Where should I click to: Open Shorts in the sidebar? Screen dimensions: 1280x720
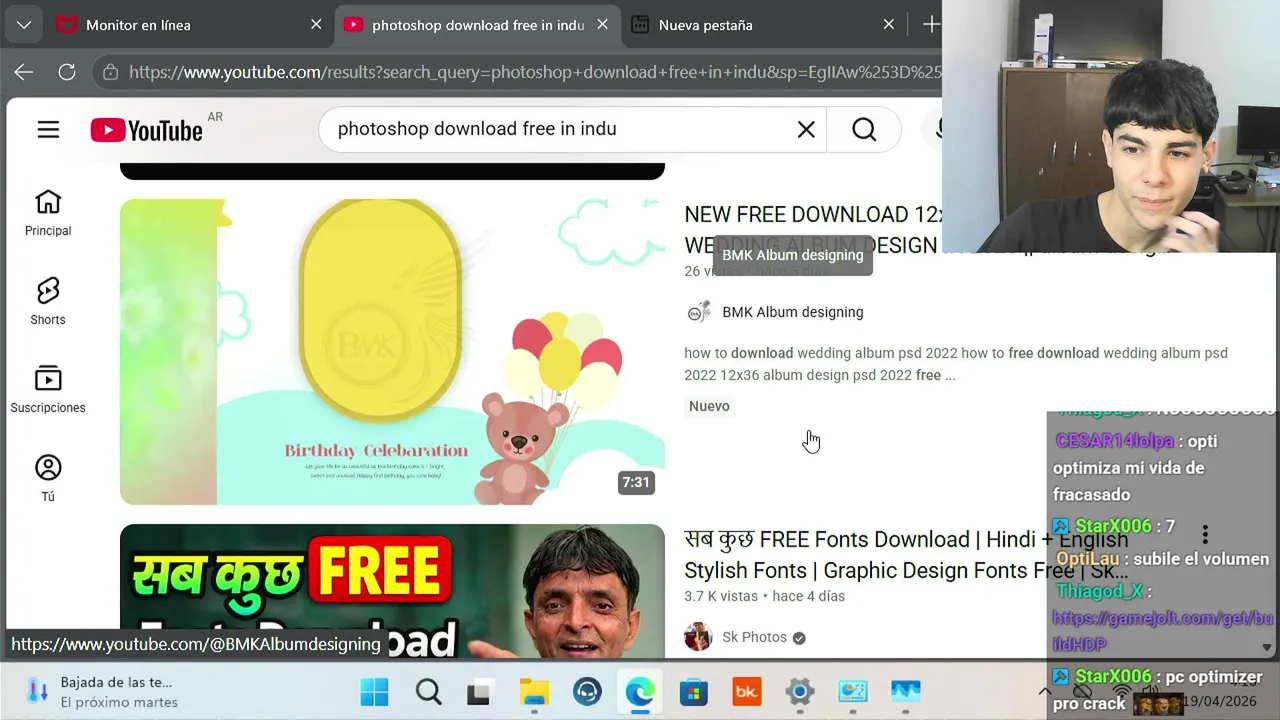(x=48, y=301)
